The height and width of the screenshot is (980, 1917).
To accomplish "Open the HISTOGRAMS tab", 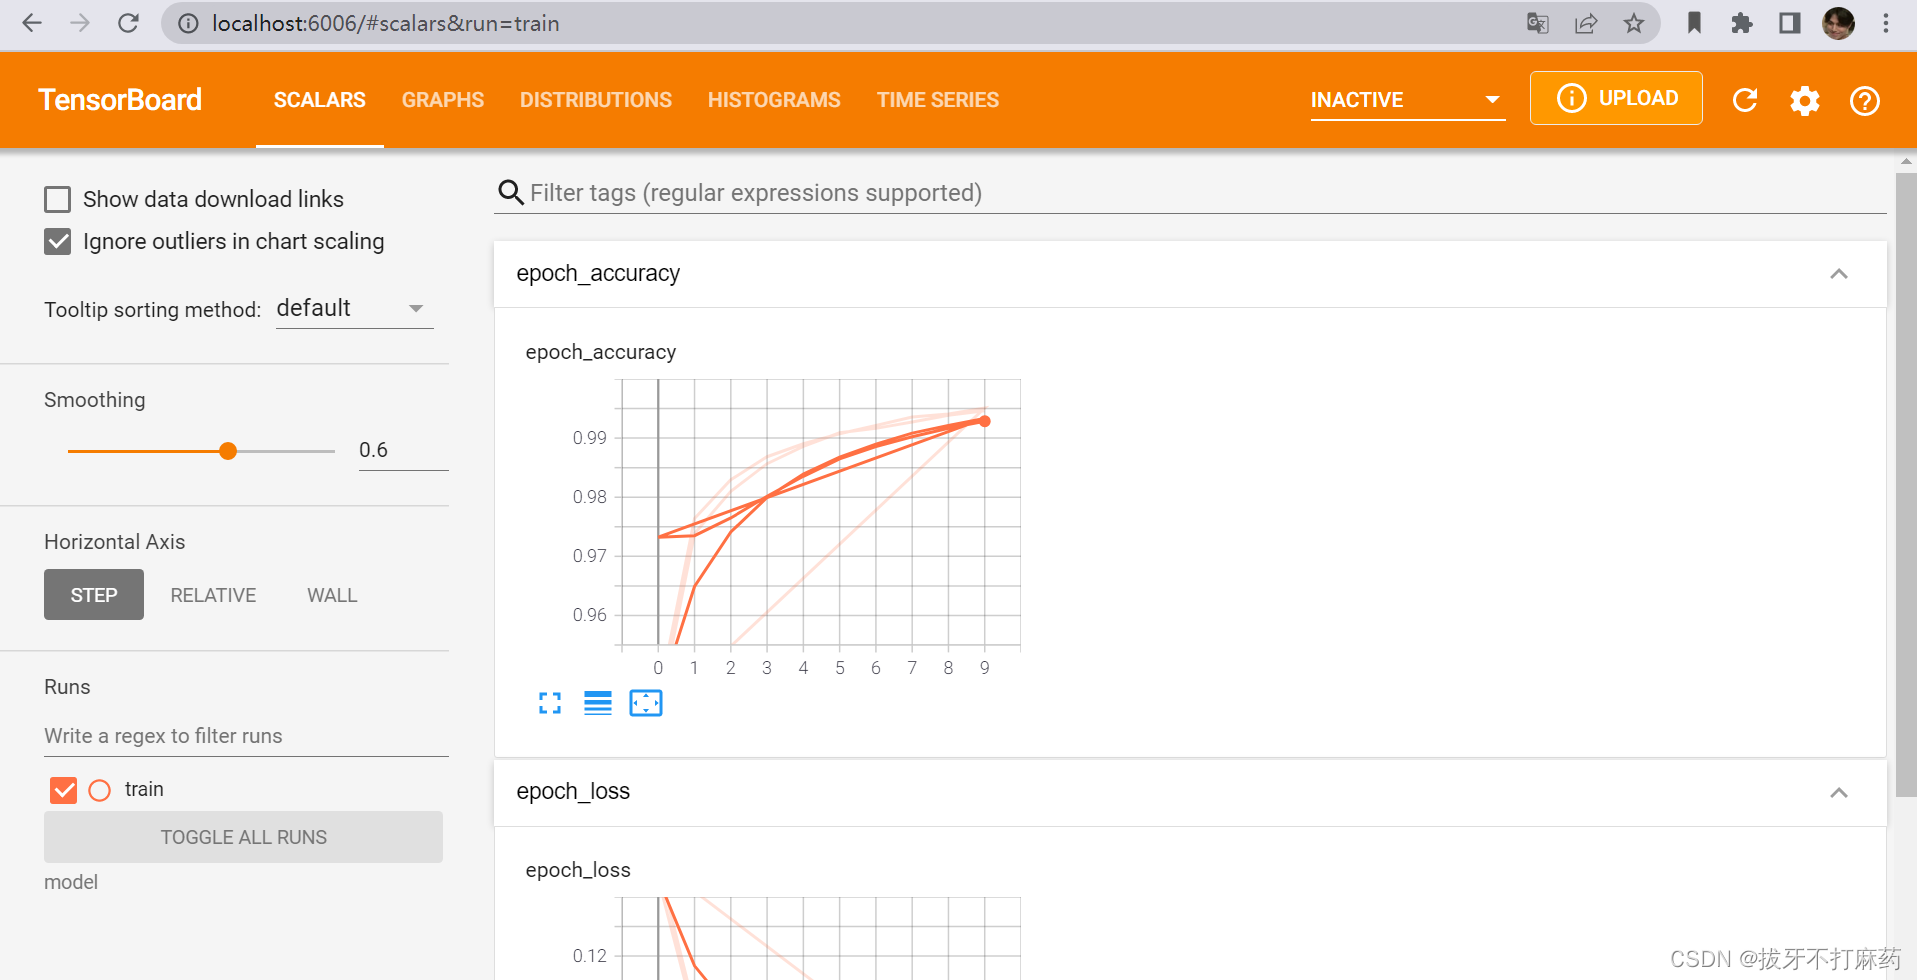I will coord(774,100).
